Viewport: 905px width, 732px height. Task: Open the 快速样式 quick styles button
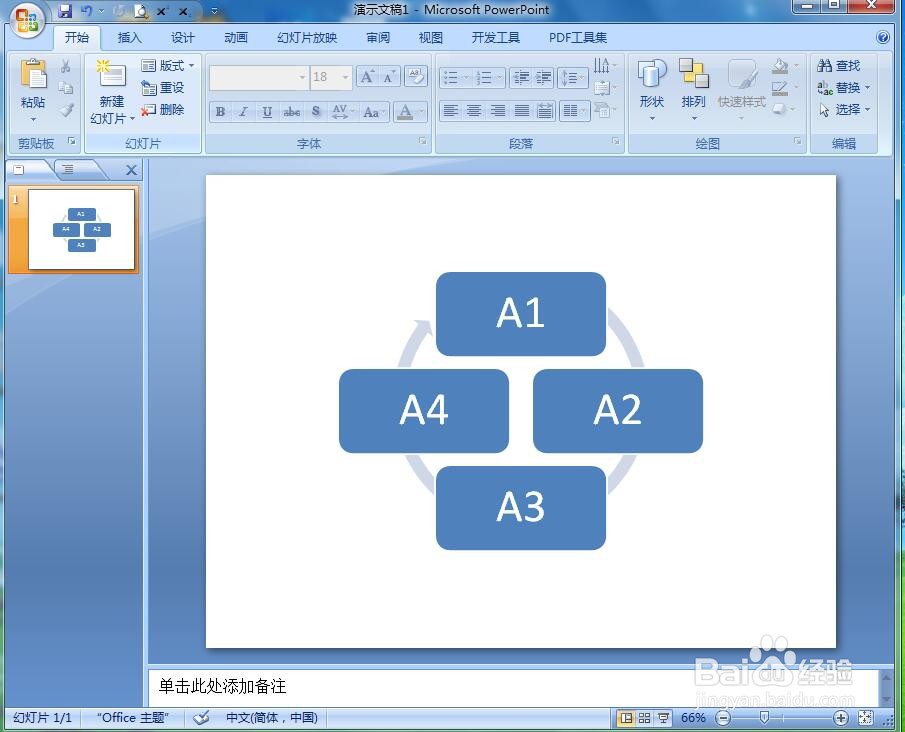(x=742, y=89)
